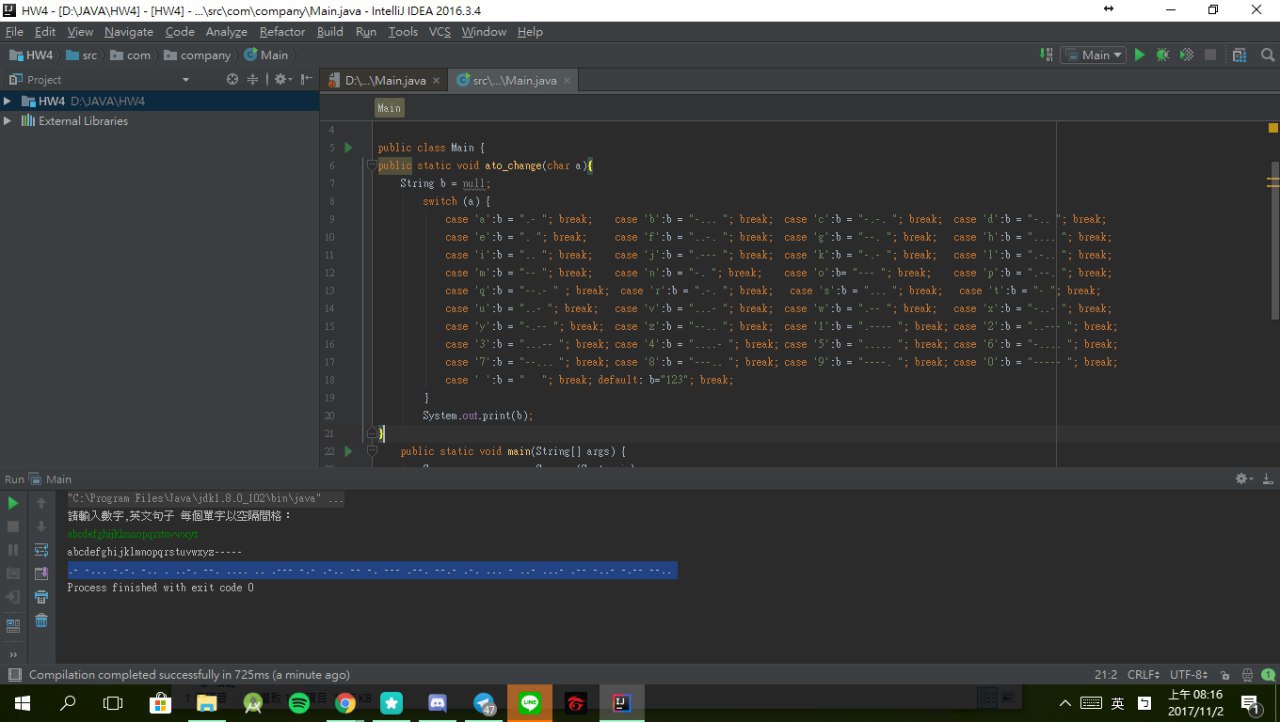
Task: Expand the HW4 project tree node
Action: 8,101
